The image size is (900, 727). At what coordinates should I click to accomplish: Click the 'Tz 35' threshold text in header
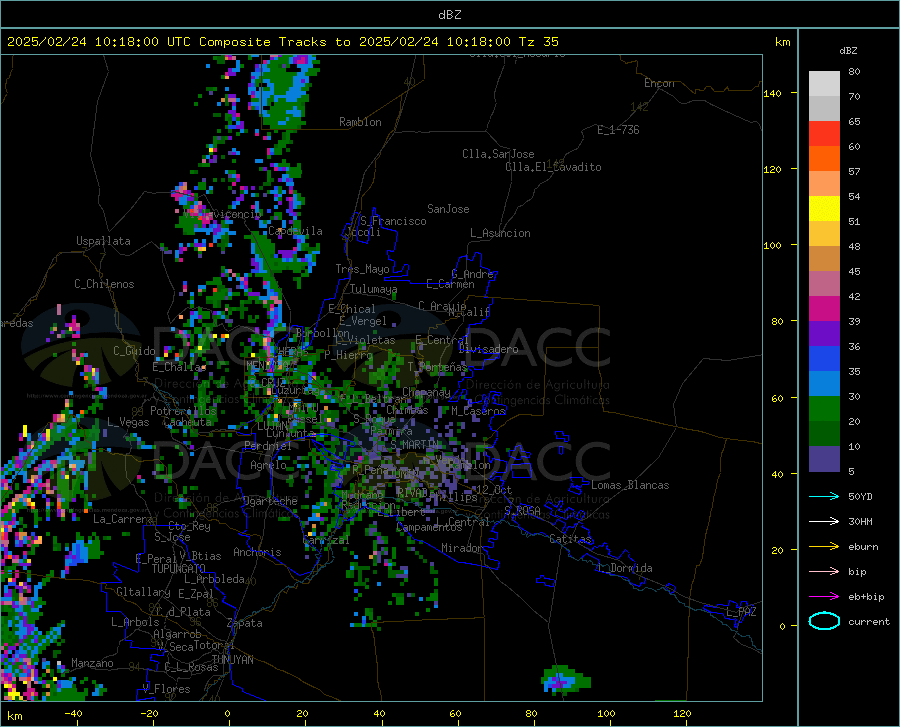pos(538,42)
